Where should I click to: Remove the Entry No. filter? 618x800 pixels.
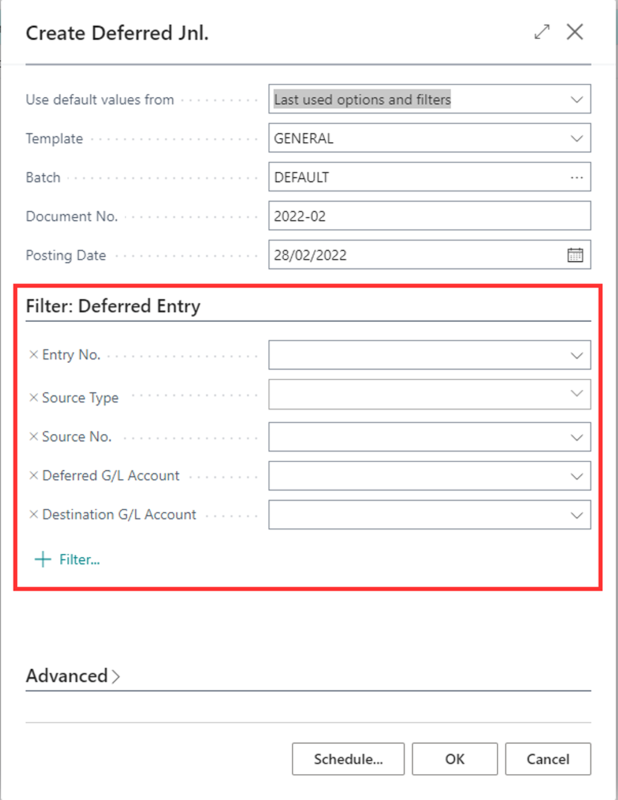[x=33, y=355]
